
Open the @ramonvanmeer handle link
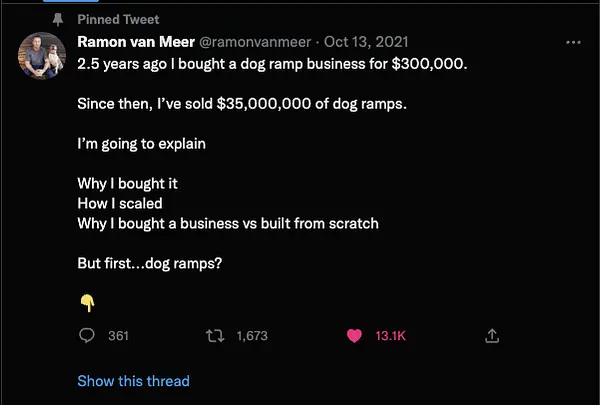pyautogui.click(x=255, y=42)
